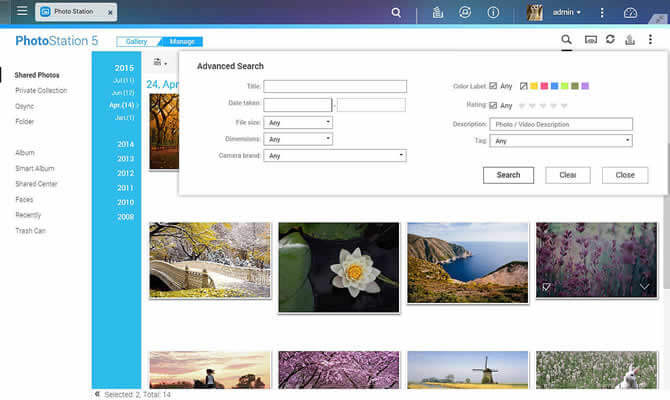Click the Title input field
Screen dimensions: 670x400
(335, 87)
